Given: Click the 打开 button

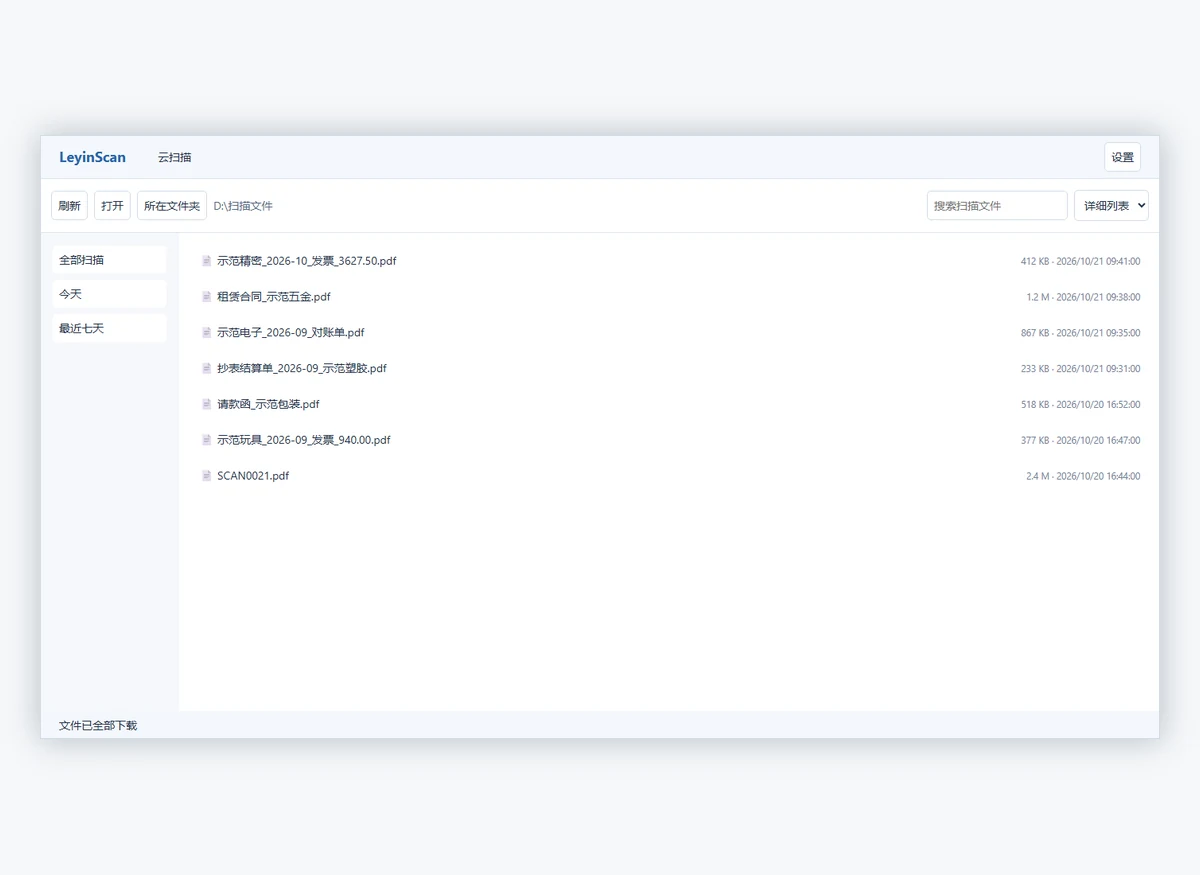Looking at the screenshot, I should (112, 206).
